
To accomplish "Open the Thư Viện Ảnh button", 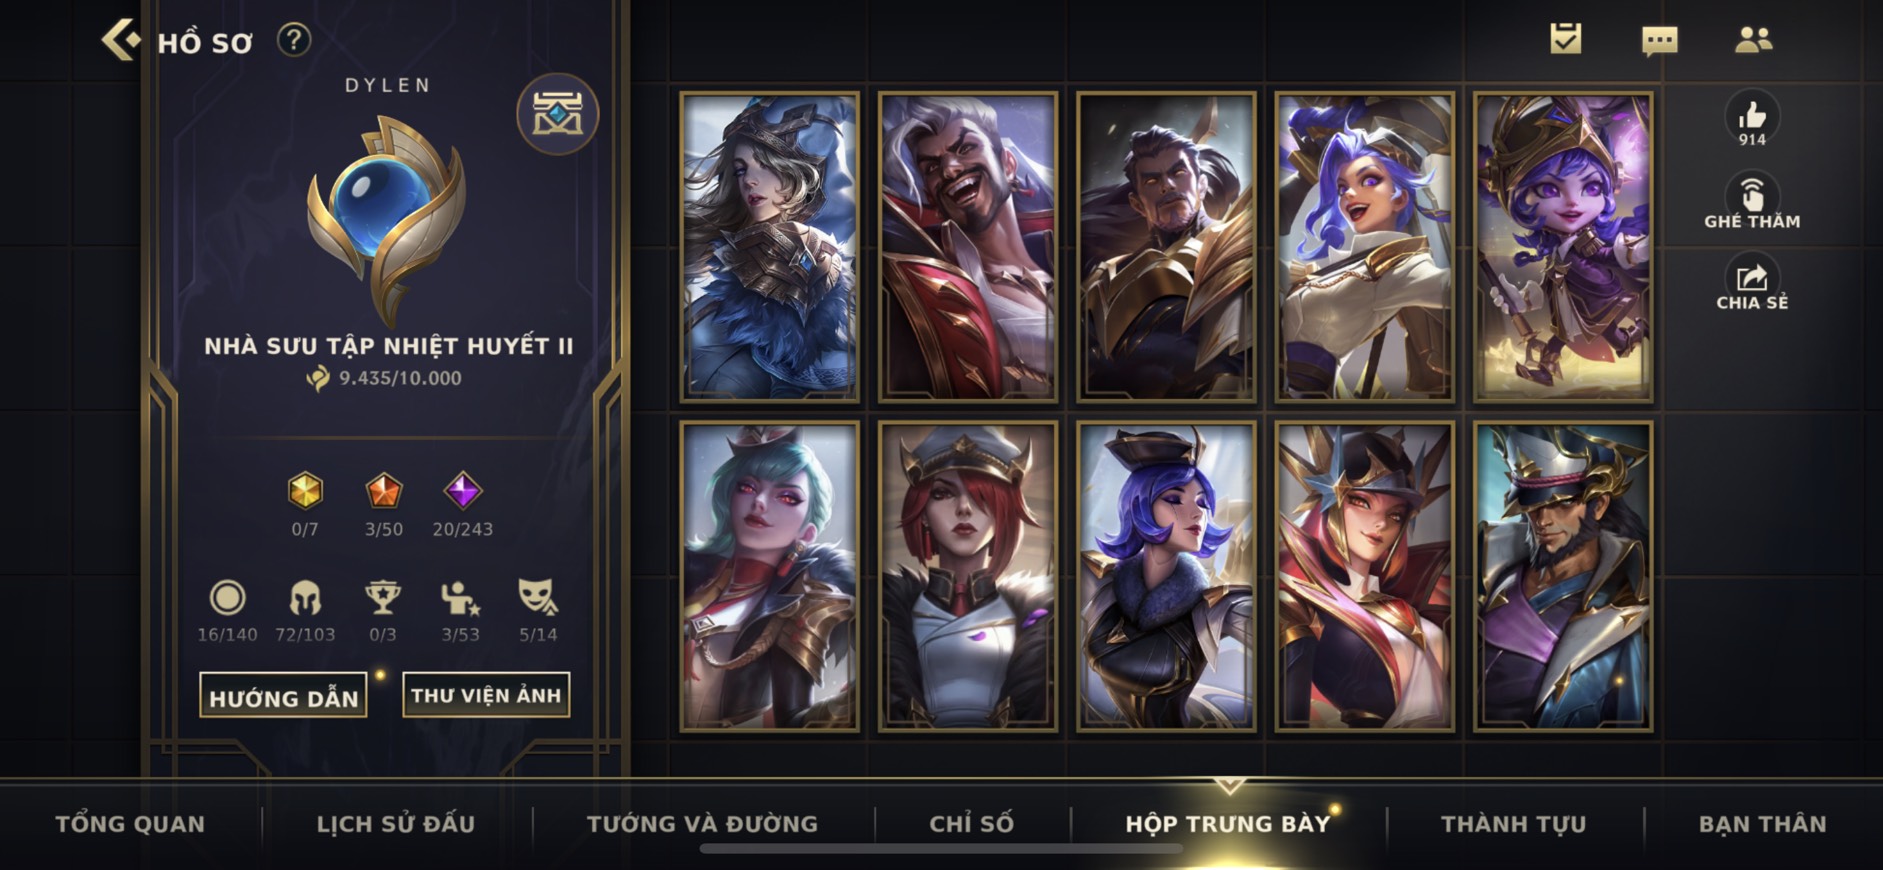I will 486,695.
